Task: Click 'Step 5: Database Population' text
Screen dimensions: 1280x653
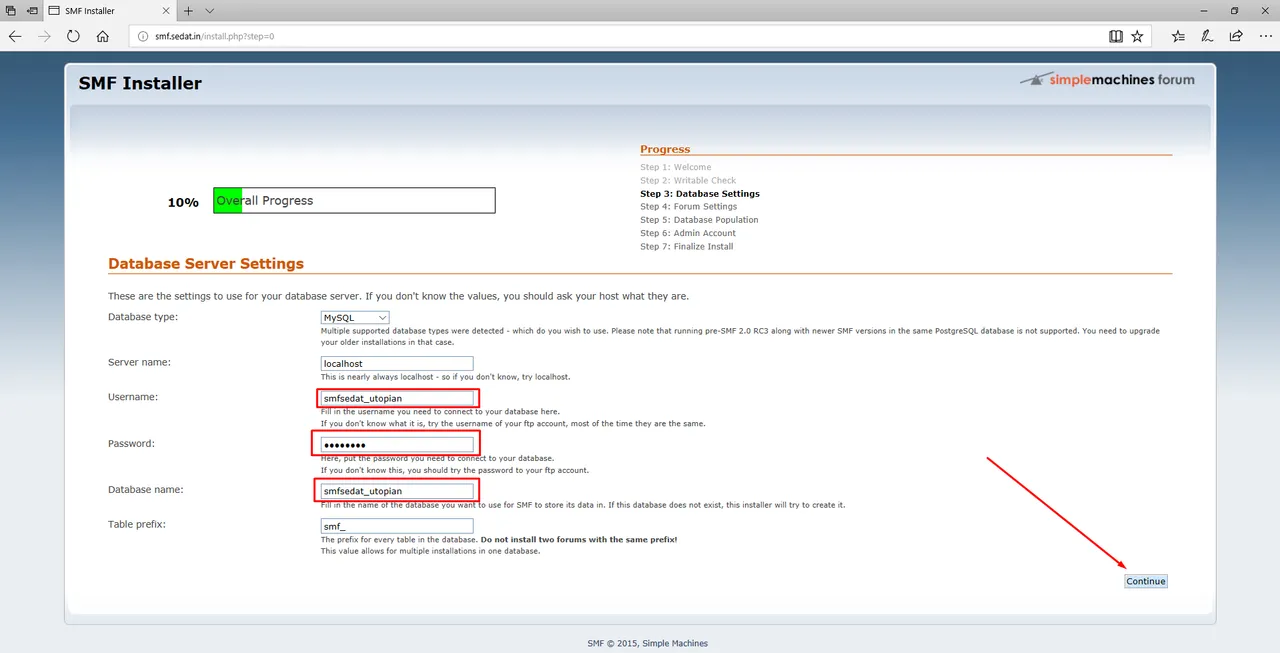Action: point(699,220)
